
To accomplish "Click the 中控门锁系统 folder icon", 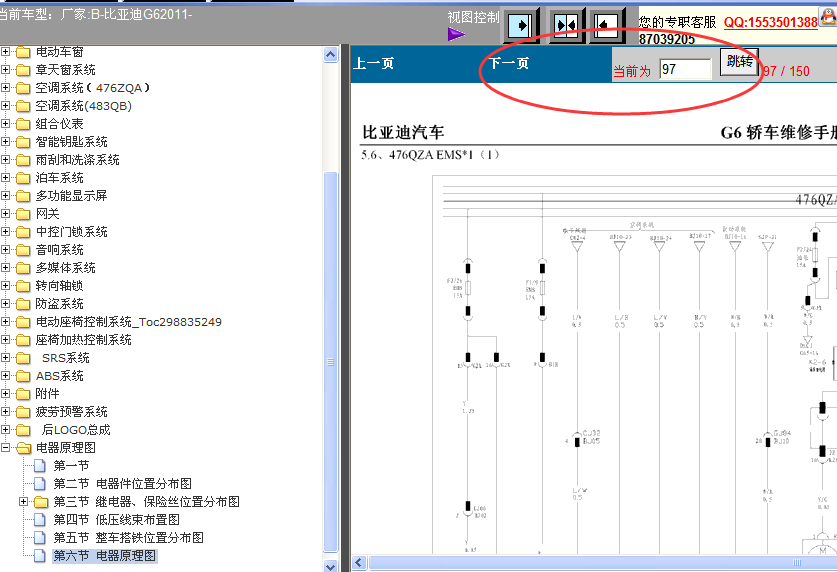I will coord(23,232).
